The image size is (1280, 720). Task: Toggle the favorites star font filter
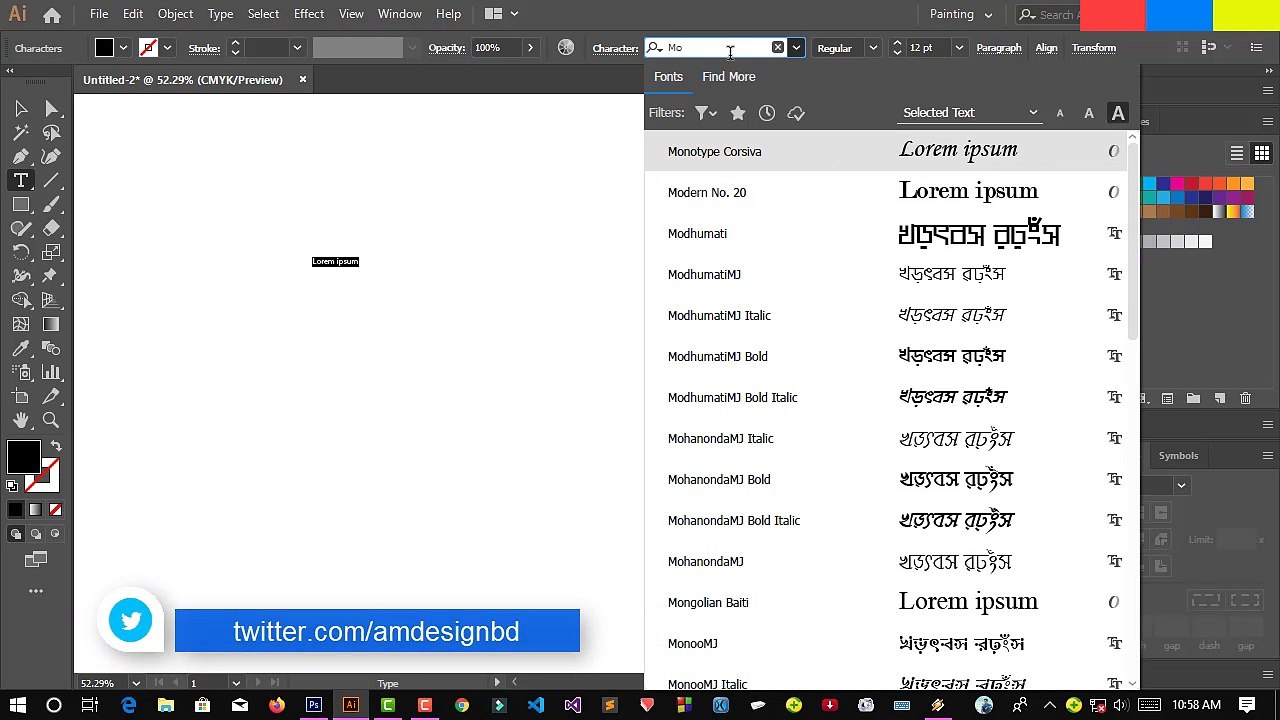tap(738, 113)
